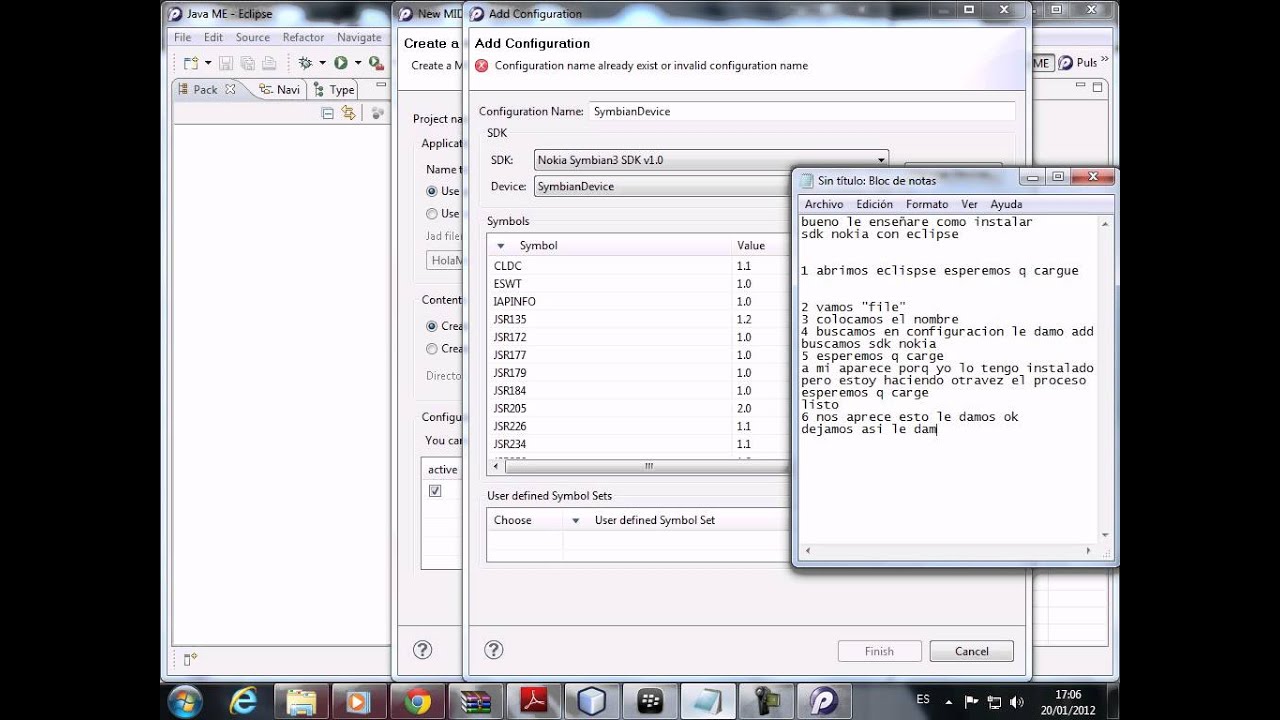
Task: Select the JSR135 symbol row
Action: 640,320
